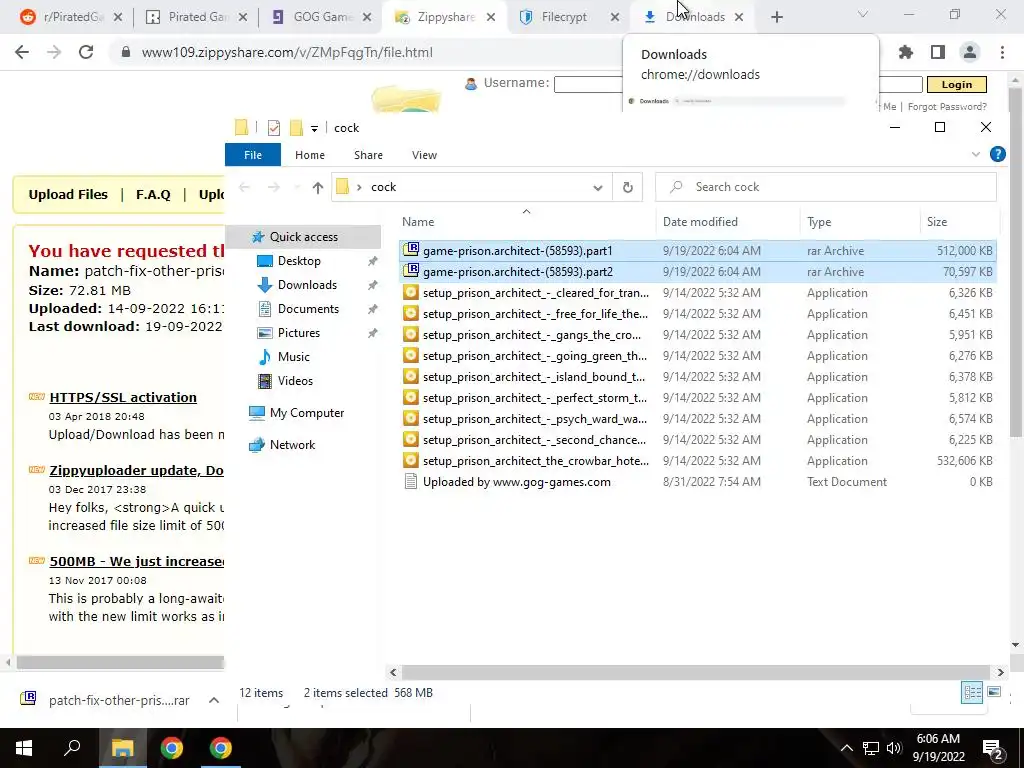Select setup_prison_architect psych_ward file
The width and height of the screenshot is (1024, 768).
[x=697, y=419]
